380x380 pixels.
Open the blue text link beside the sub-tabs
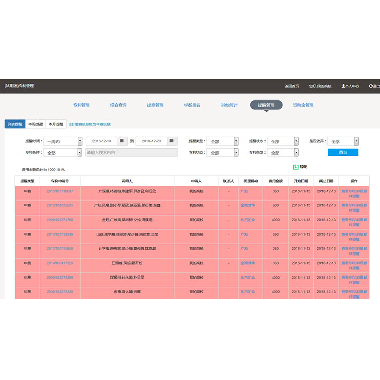pyautogui.click(x=90, y=124)
